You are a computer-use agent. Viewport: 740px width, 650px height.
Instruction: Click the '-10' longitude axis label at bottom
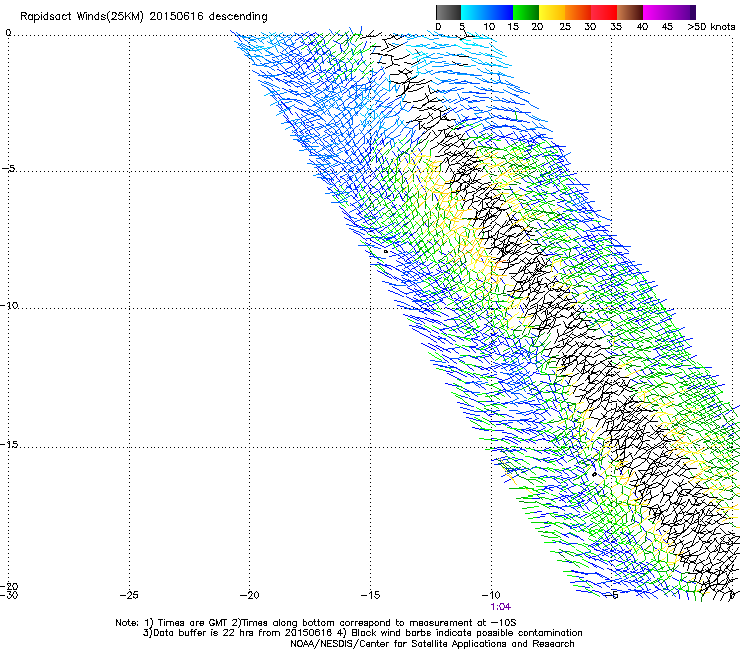pyautogui.click(x=491, y=595)
